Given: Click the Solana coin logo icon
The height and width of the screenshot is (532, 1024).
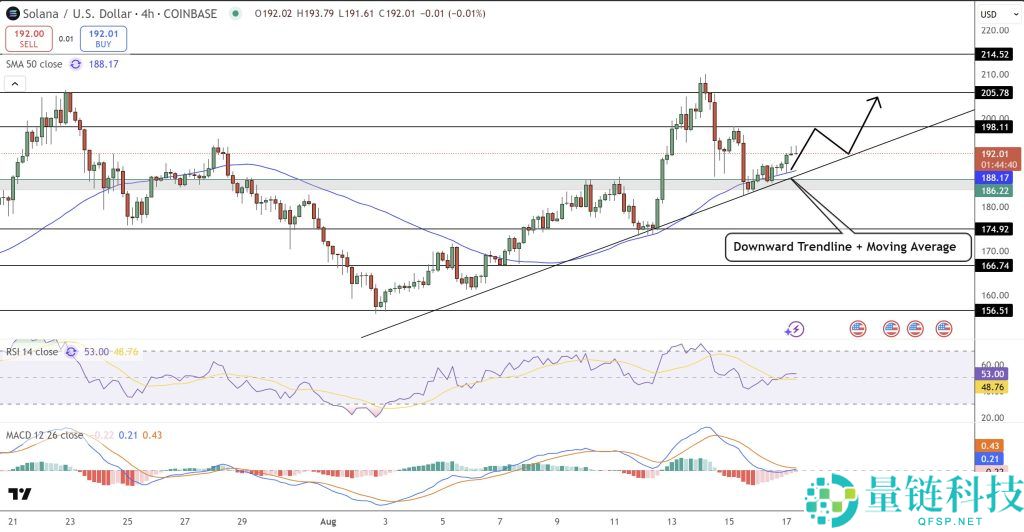Looking at the screenshot, I should tap(12, 13).
